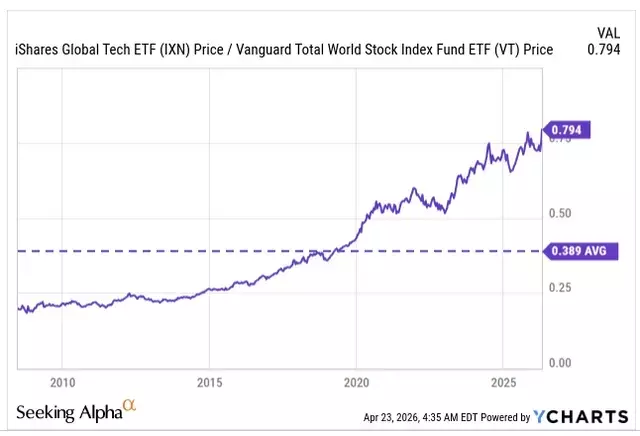Click the 0.00 y-axis label
Viewport: 640px width, 436px height.
tap(559, 362)
